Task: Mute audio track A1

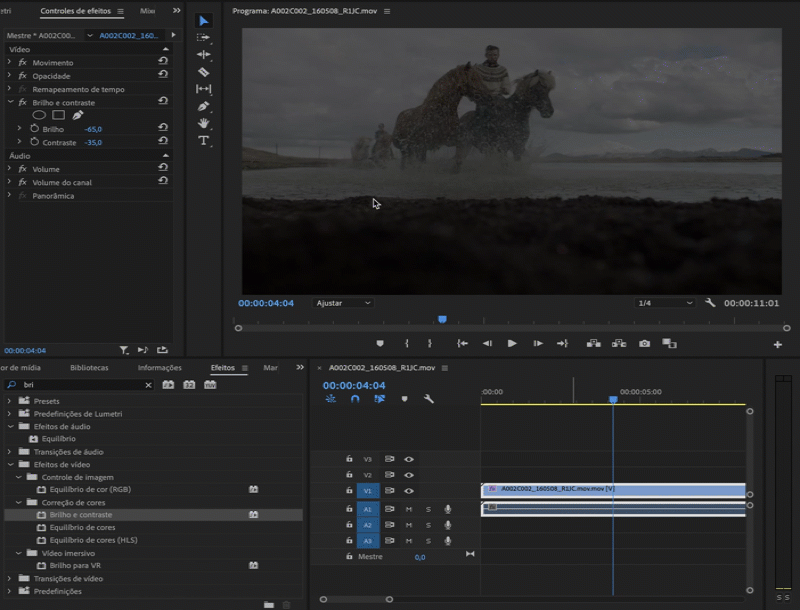Action: click(409, 509)
